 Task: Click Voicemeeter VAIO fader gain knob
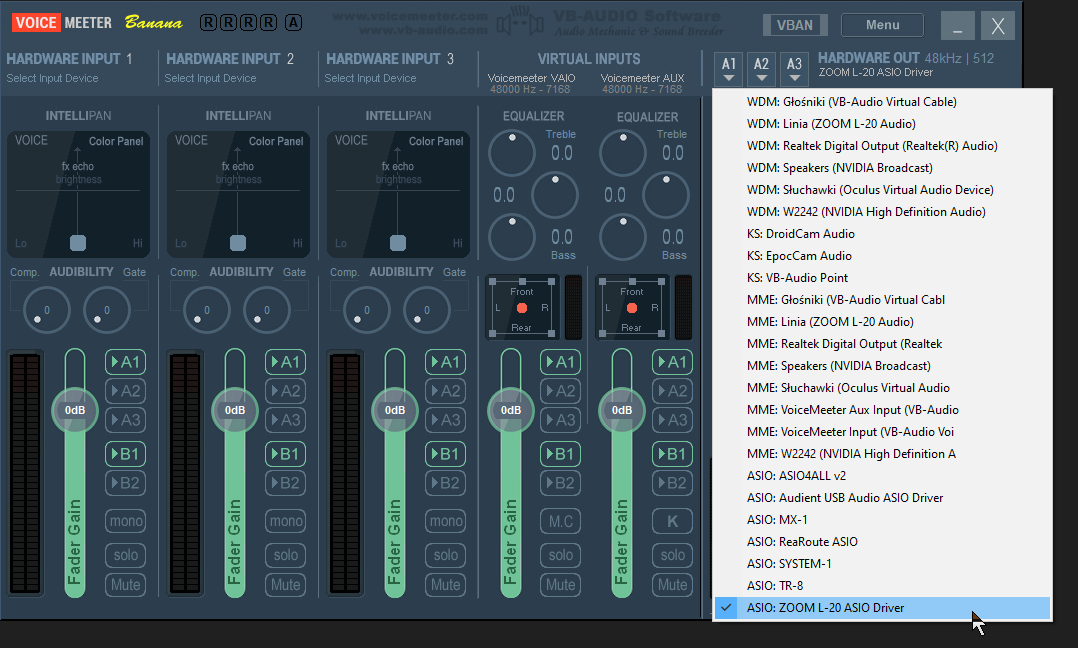tap(511, 410)
